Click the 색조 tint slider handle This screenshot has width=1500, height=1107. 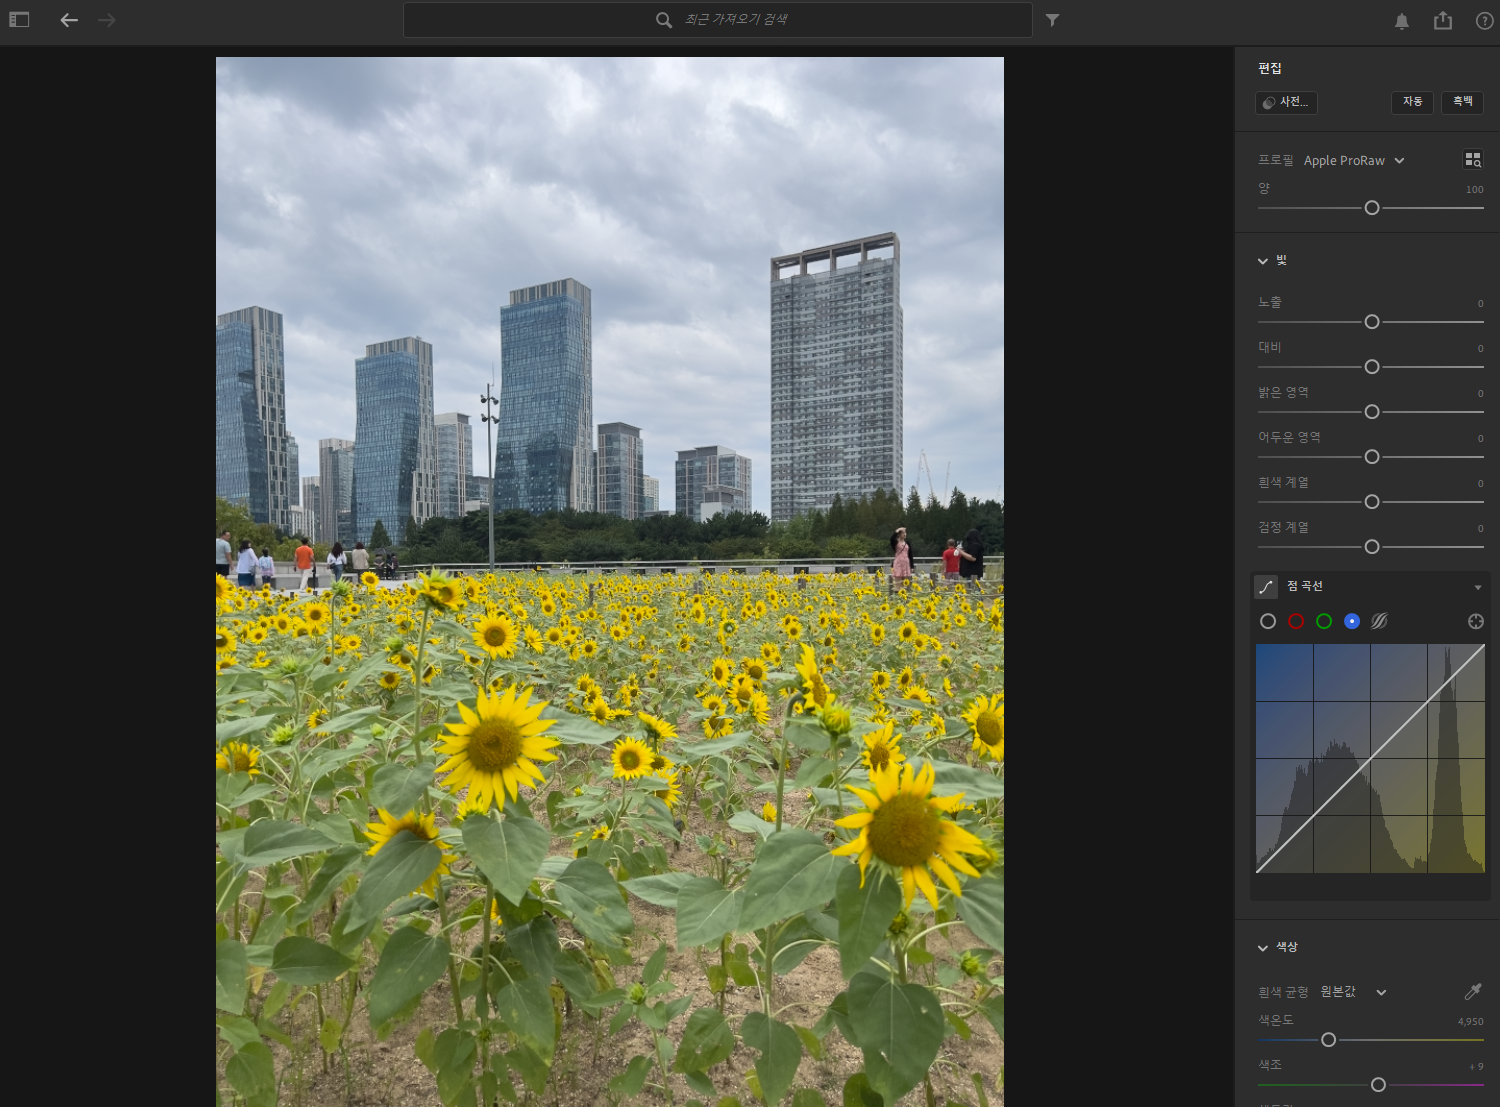pyautogui.click(x=1378, y=1085)
